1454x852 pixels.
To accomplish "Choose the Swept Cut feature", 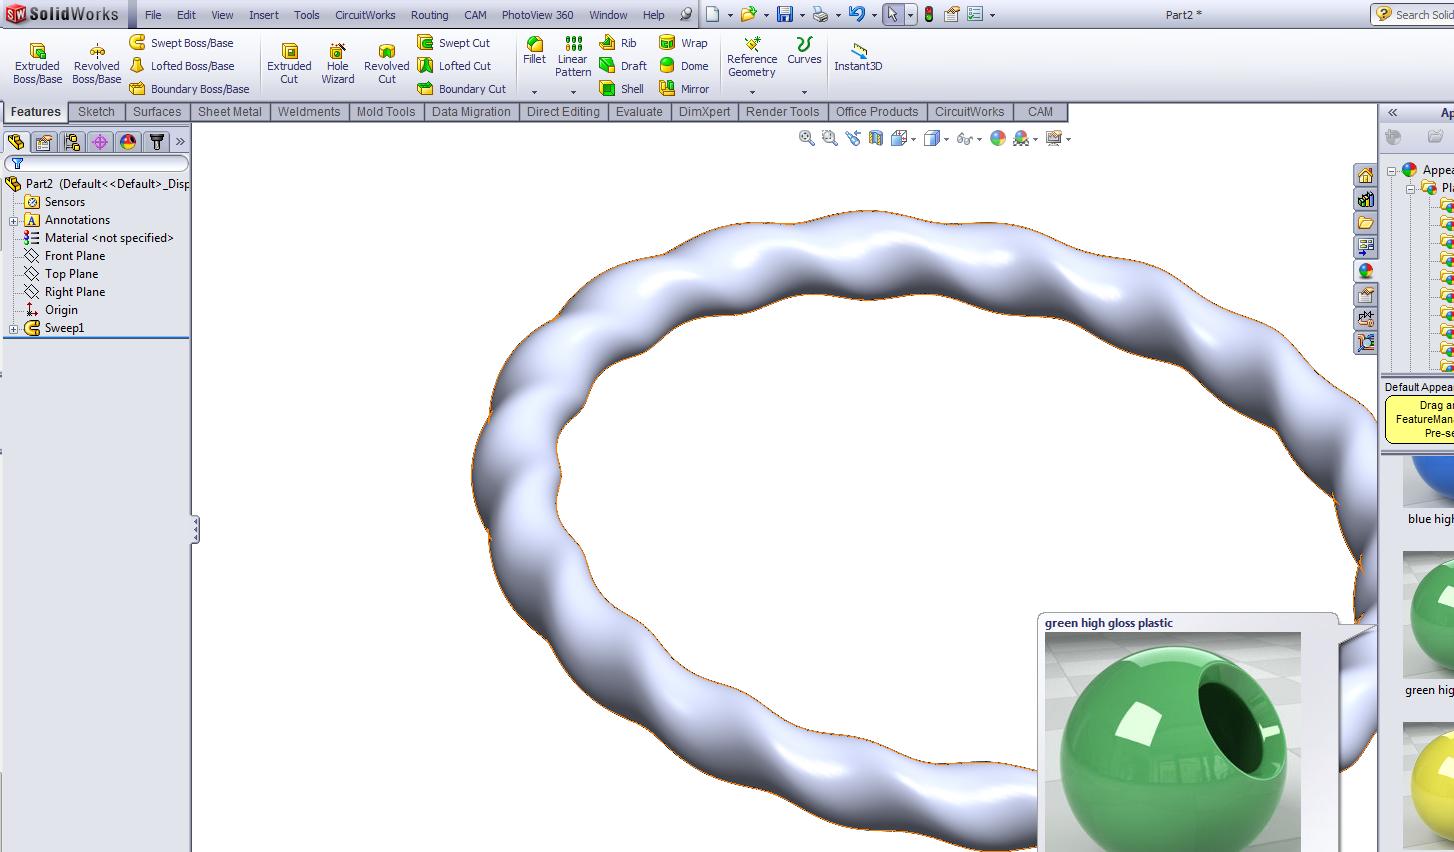I will tap(454, 43).
